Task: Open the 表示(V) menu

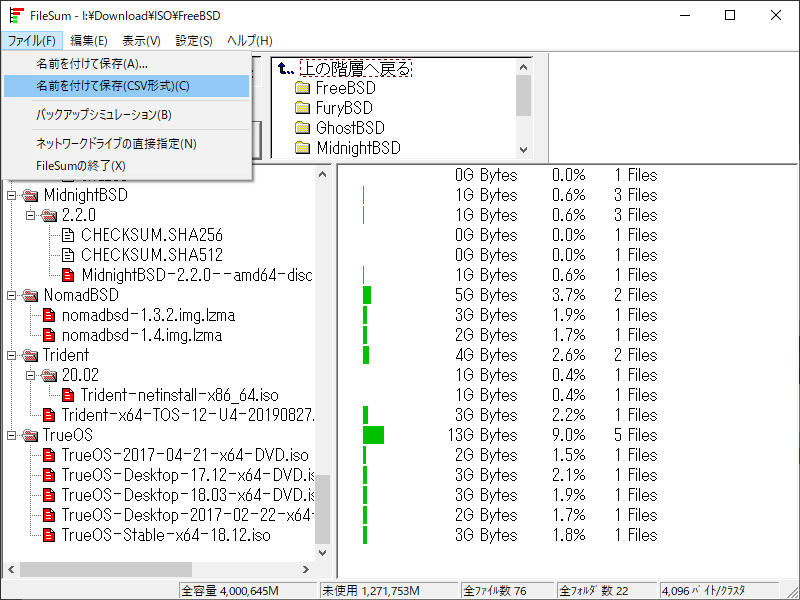Action: pyautogui.click(x=141, y=40)
